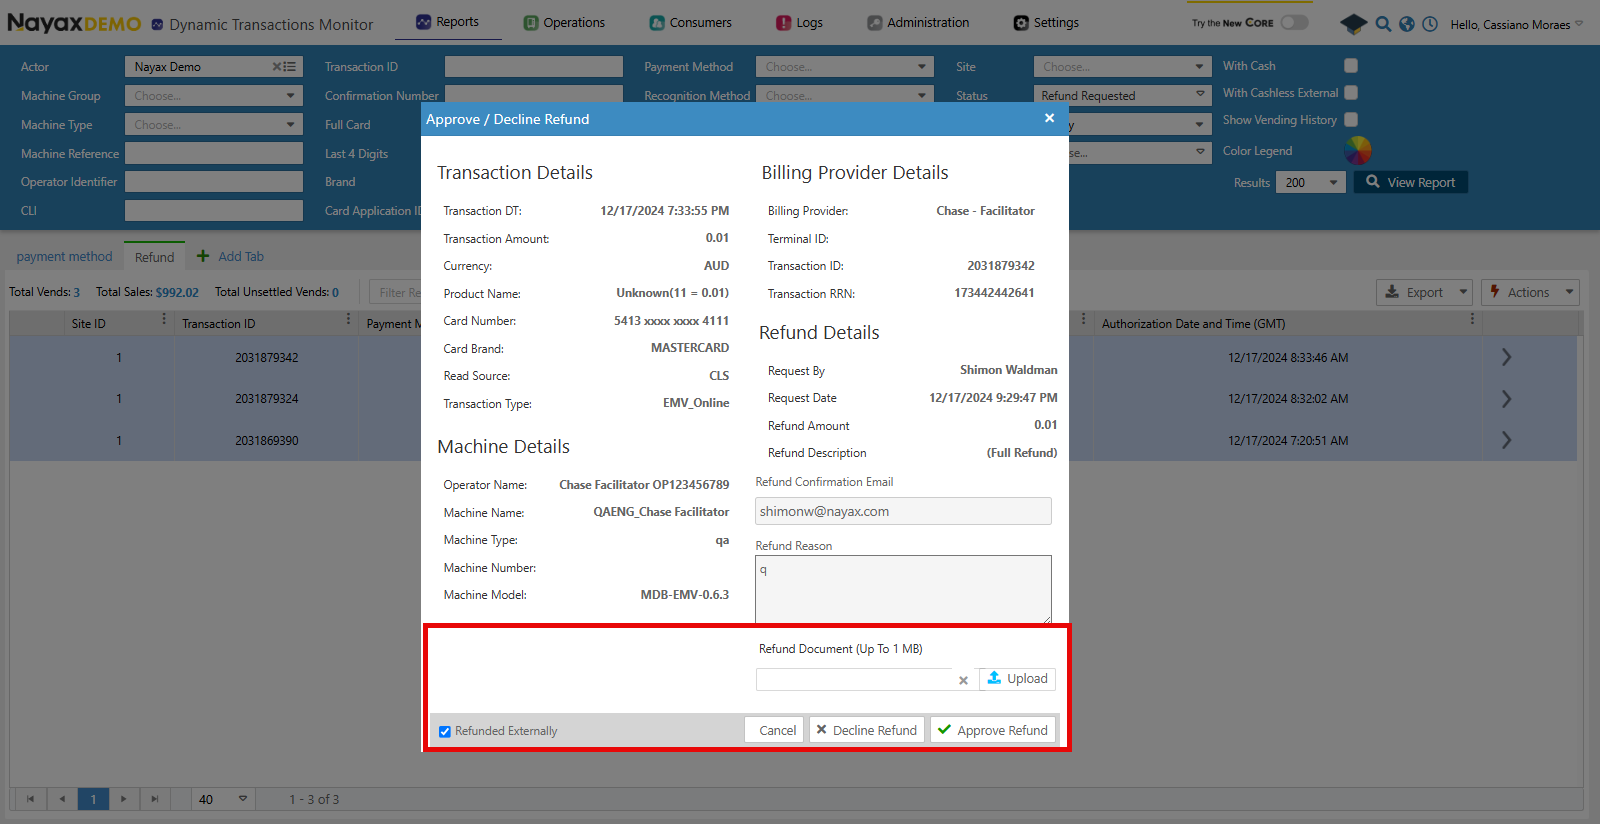Enable the Show Vending History checkbox
1600x824 pixels.
(x=1351, y=120)
